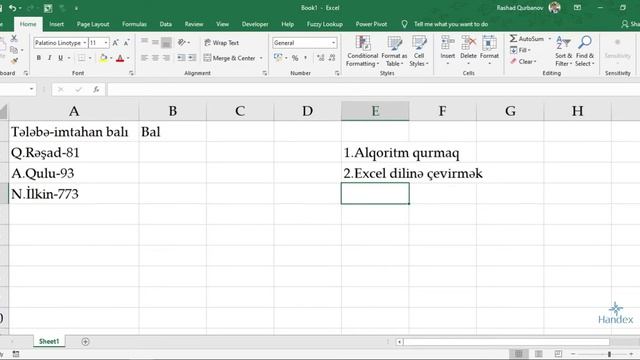This screenshot has width=640, height=360.
Task: Open the Review tab
Action: pyautogui.click(x=194, y=24)
